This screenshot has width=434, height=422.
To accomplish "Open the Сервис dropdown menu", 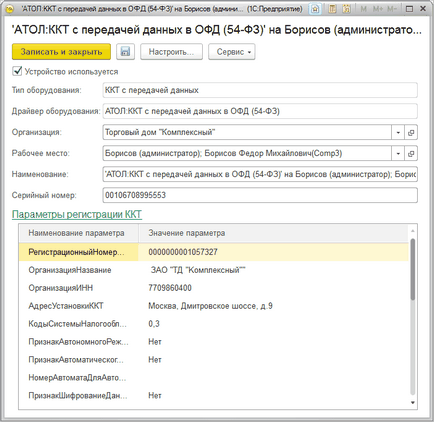I will [x=232, y=52].
